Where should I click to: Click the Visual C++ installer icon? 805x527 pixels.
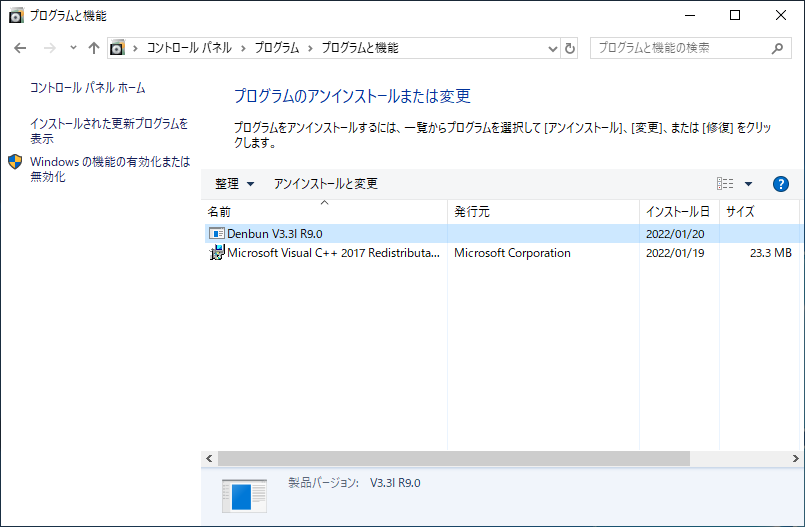click(x=217, y=252)
